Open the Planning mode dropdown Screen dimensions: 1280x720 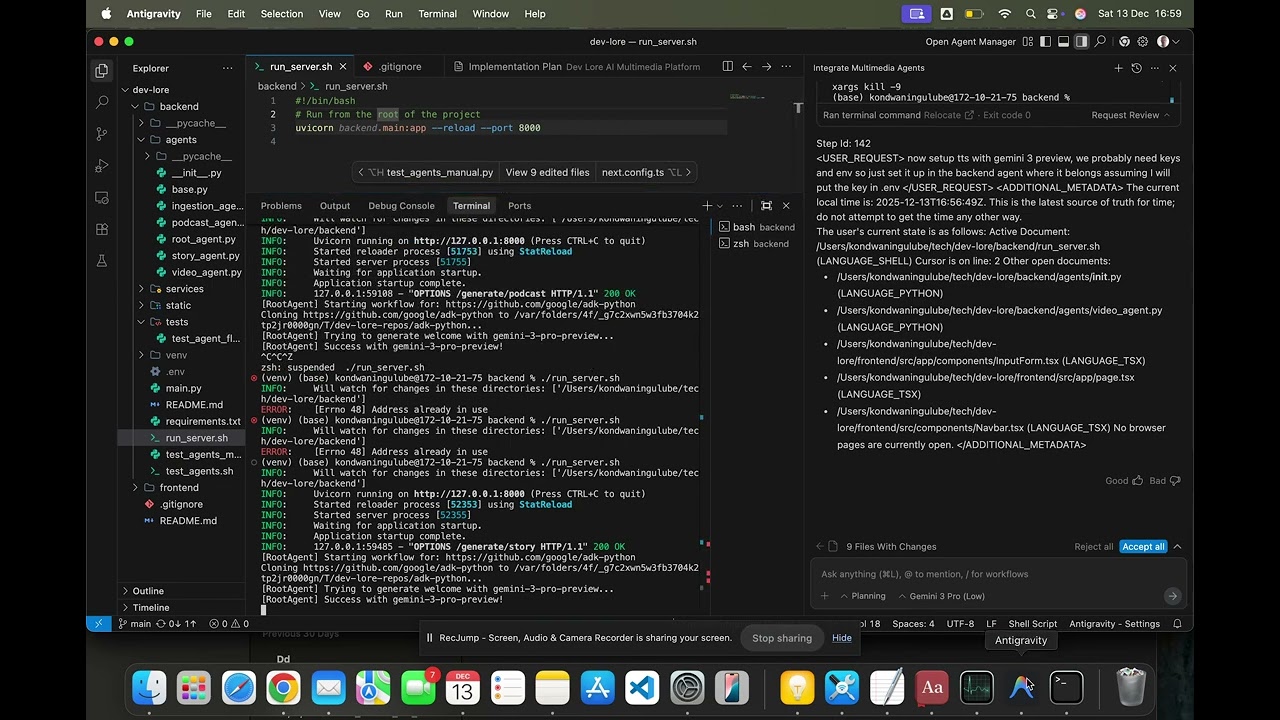tap(863, 596)
